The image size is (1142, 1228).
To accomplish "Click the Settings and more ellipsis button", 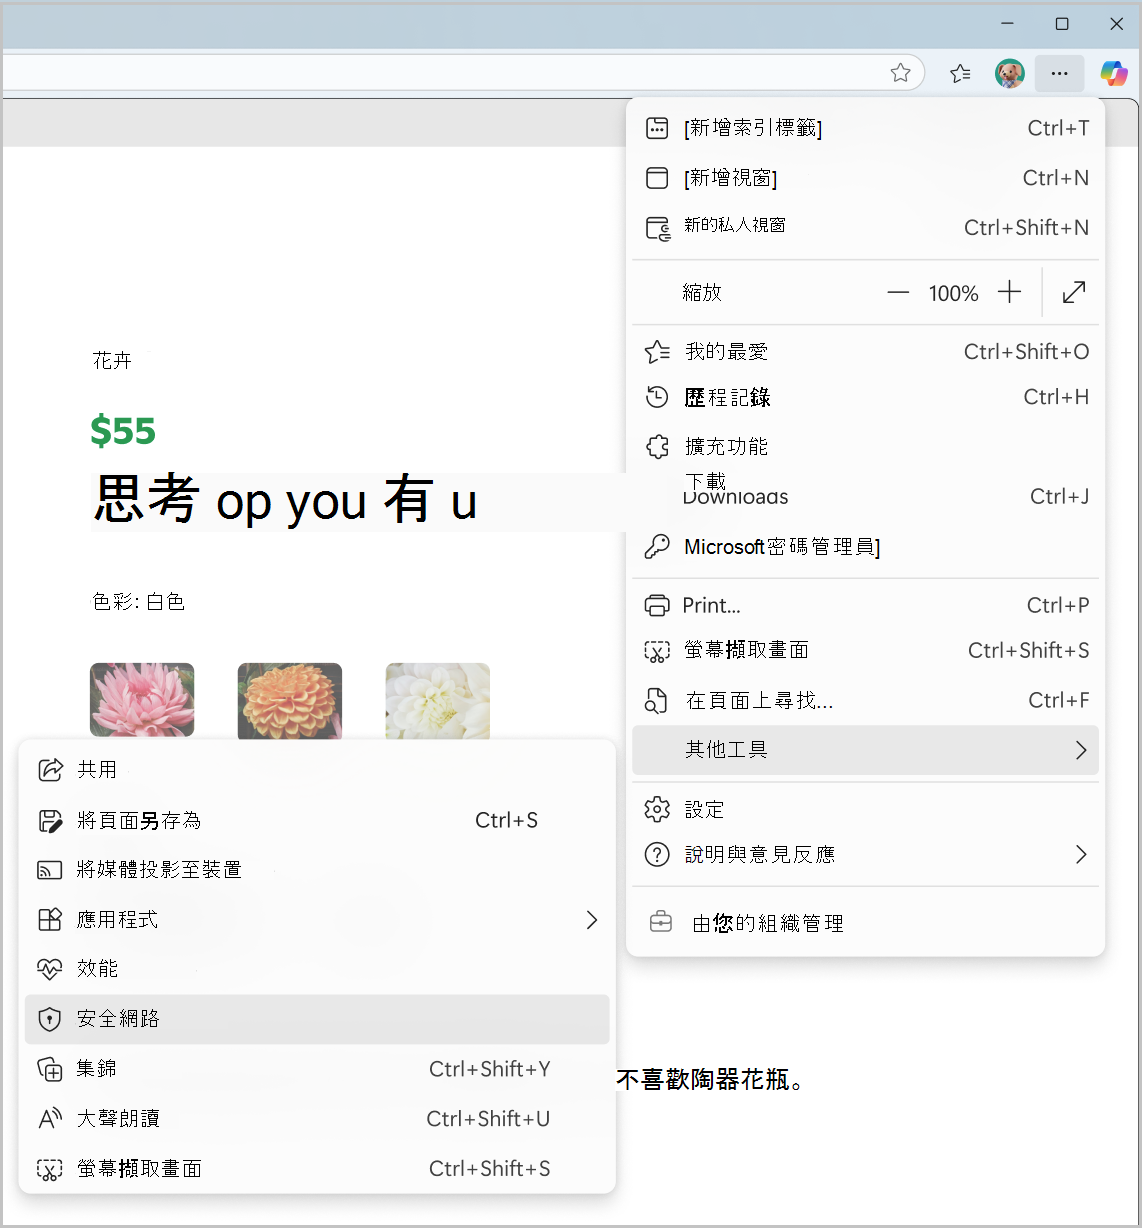I will 1060,73.
